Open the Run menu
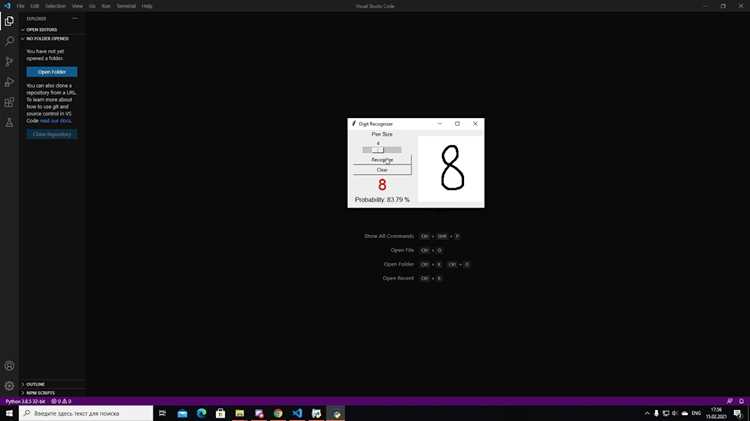 [x=106, y=6]
